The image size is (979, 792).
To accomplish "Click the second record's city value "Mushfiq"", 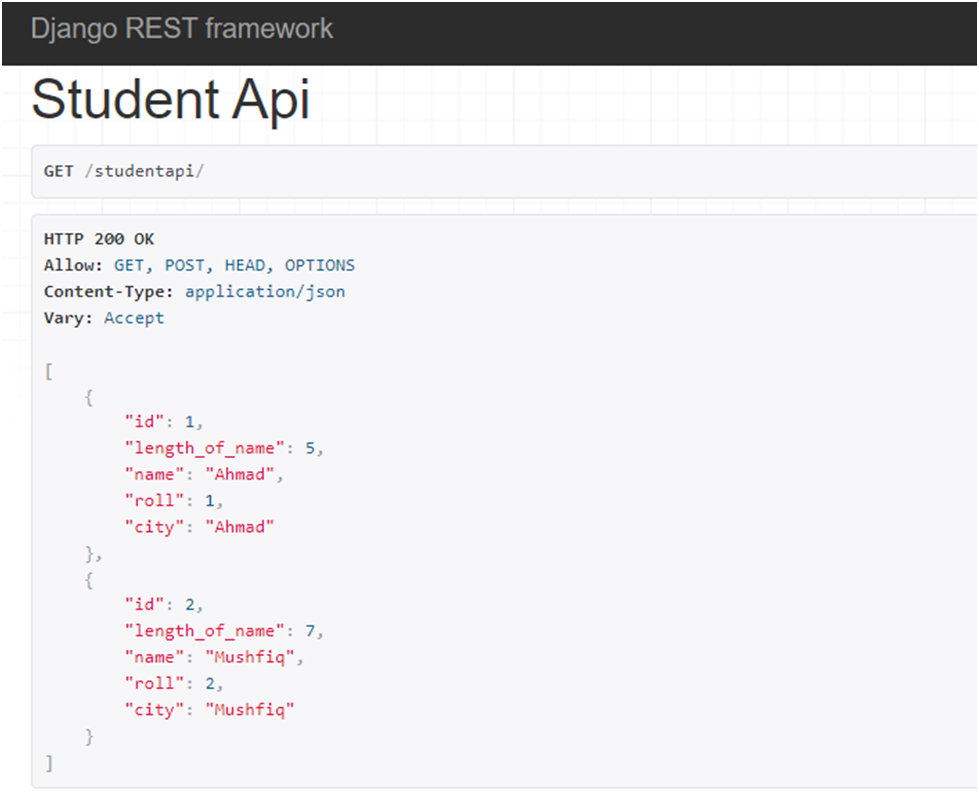I will click(250, 710).
